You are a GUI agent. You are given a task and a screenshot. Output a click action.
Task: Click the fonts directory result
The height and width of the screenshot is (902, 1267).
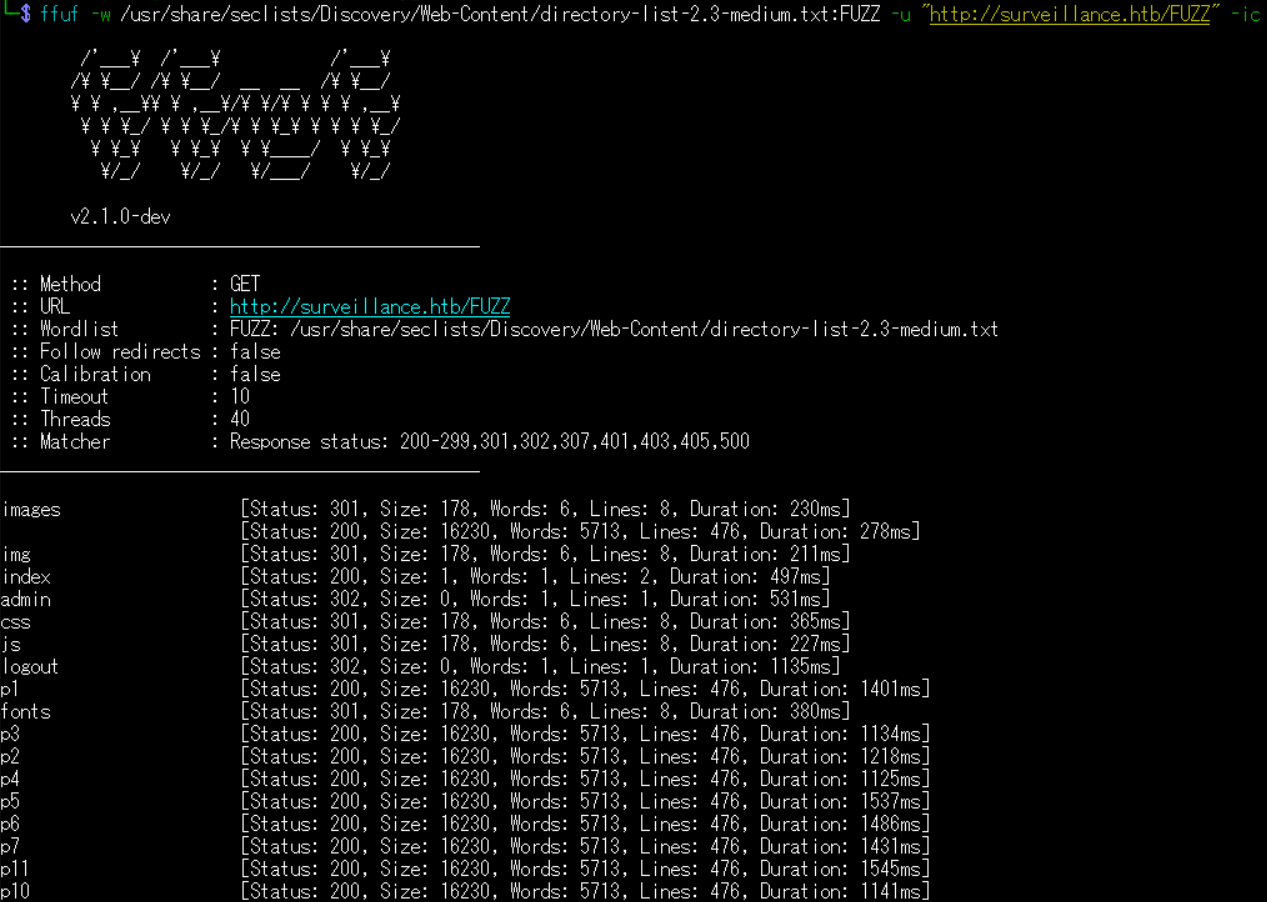[x=26, y=712]
